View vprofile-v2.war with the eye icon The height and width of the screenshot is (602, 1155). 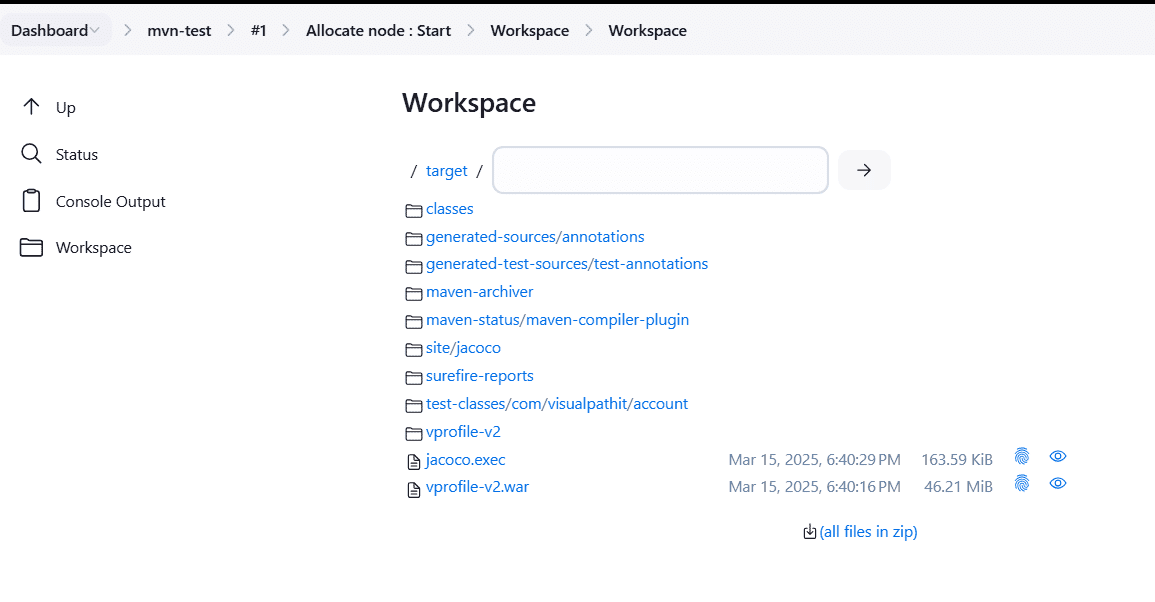[1057, 483]
